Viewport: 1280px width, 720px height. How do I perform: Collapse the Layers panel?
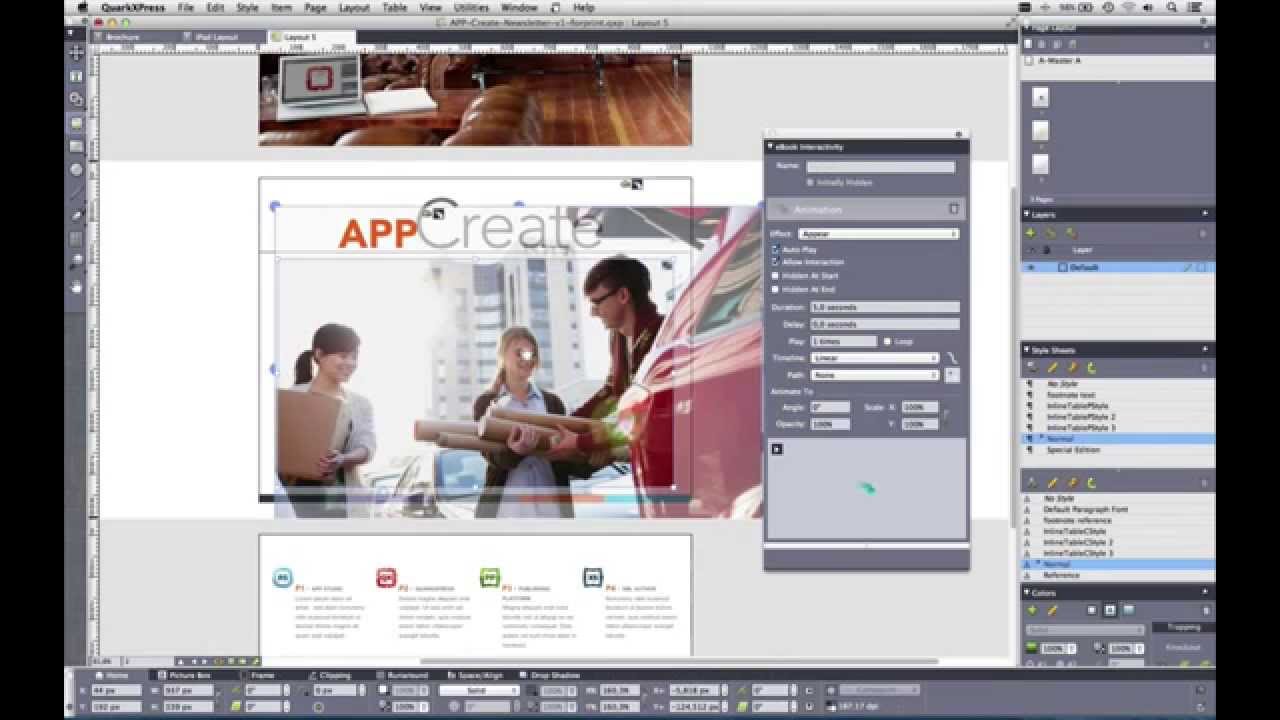pos(1026,214)
